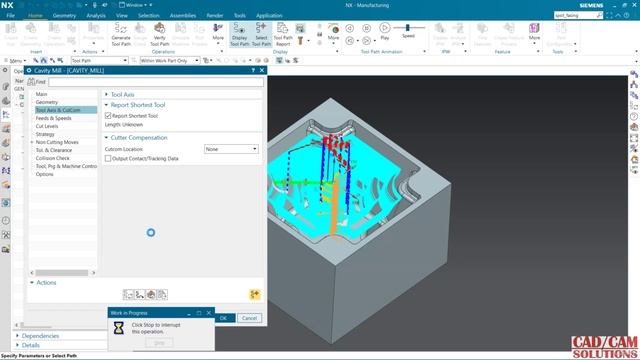This screenshot has height=360, width=640.
Task: Select Main in the dialog navigation list
Action: coord(41,94)
